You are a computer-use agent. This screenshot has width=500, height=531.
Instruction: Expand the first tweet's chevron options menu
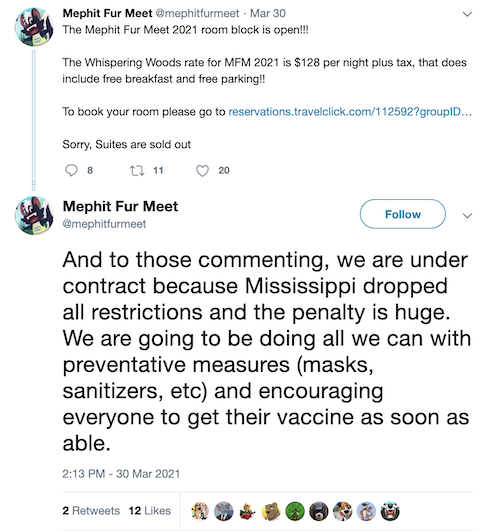[467, 14]
